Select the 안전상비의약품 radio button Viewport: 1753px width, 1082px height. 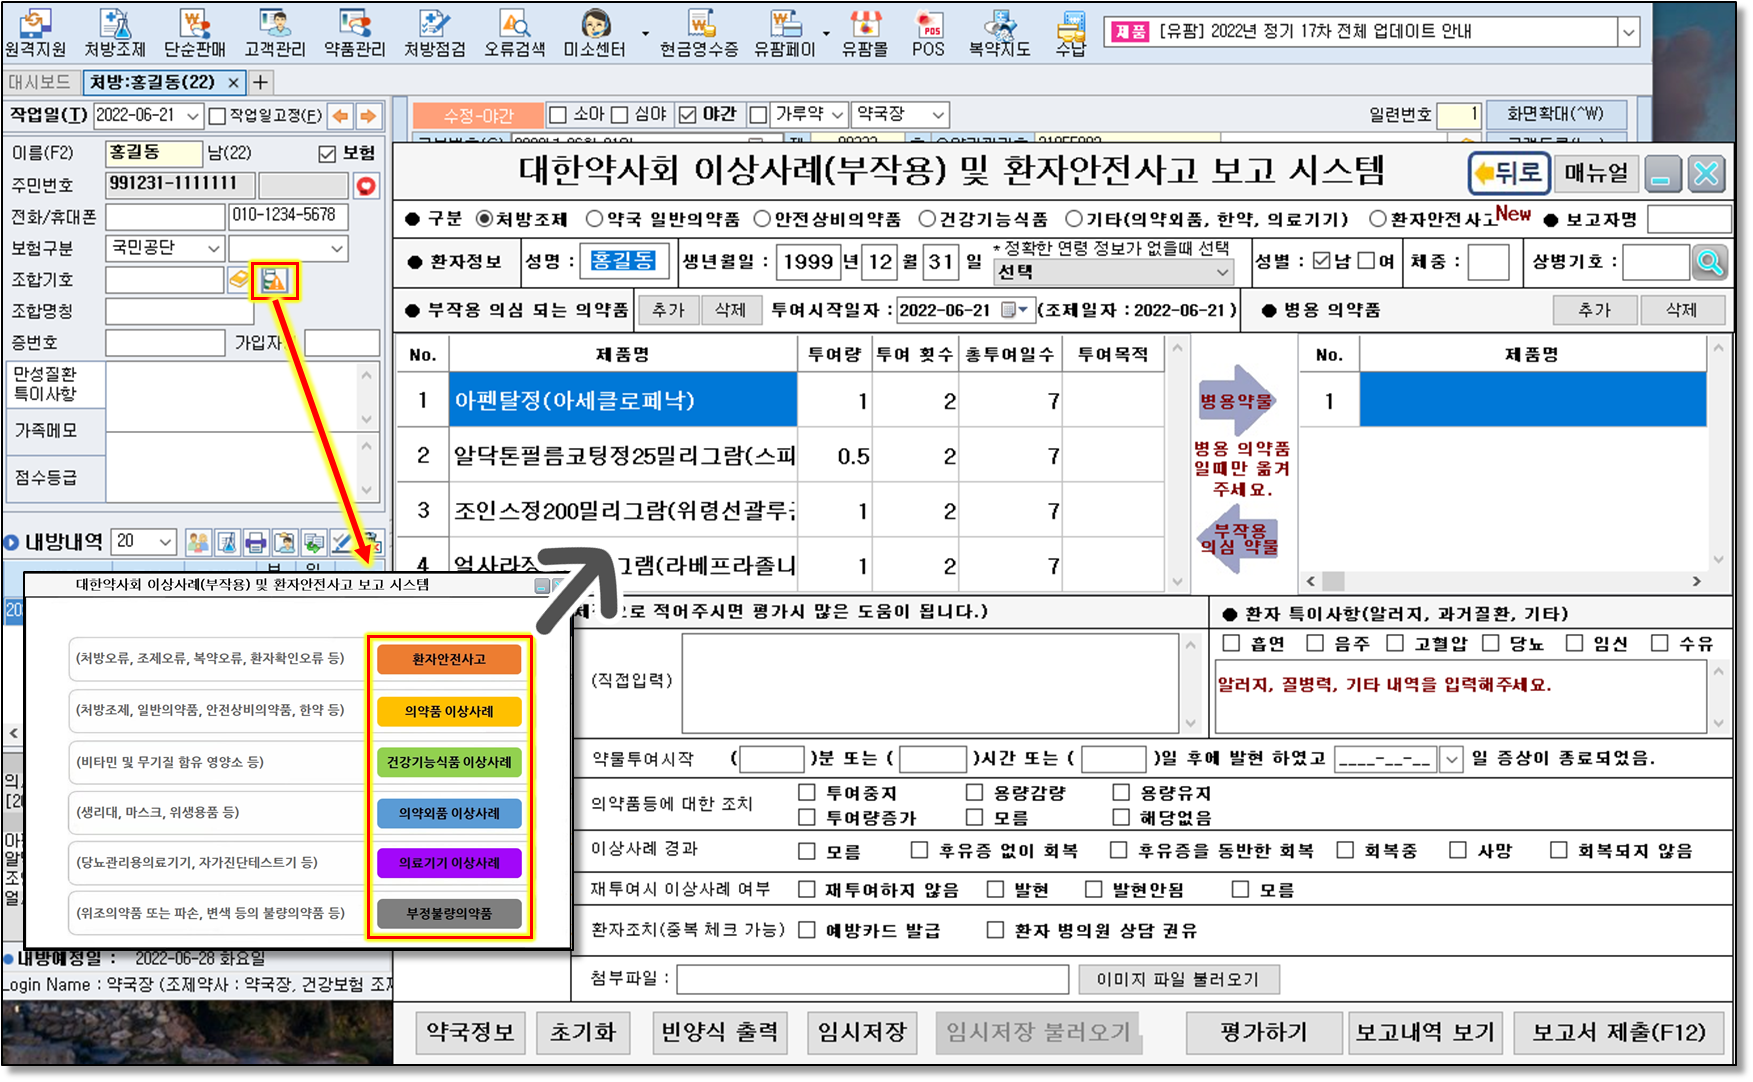(x=762, y=219)
